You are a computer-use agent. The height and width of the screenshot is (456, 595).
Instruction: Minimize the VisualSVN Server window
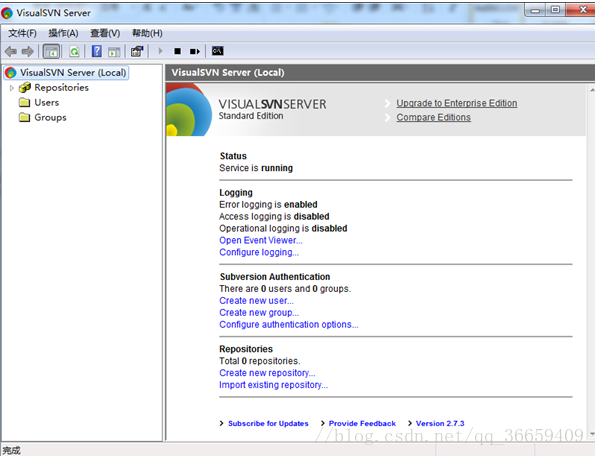tap(535, 10)
